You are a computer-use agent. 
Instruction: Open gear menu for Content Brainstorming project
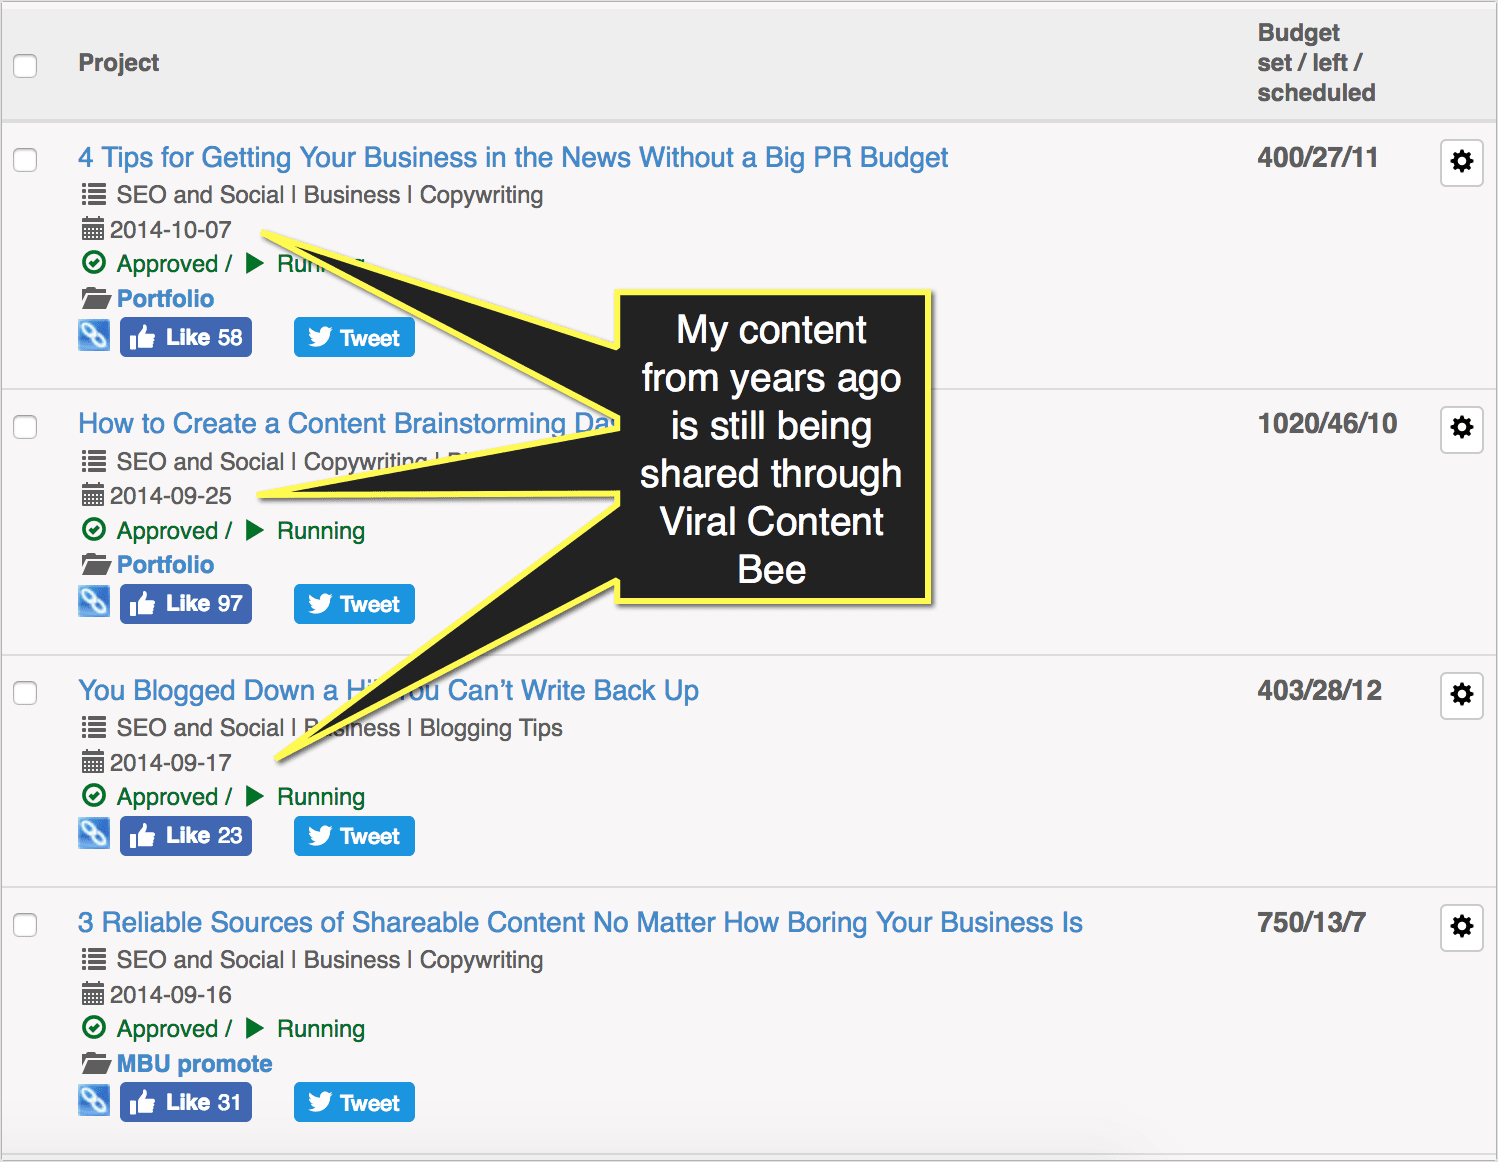[1461, 428]
